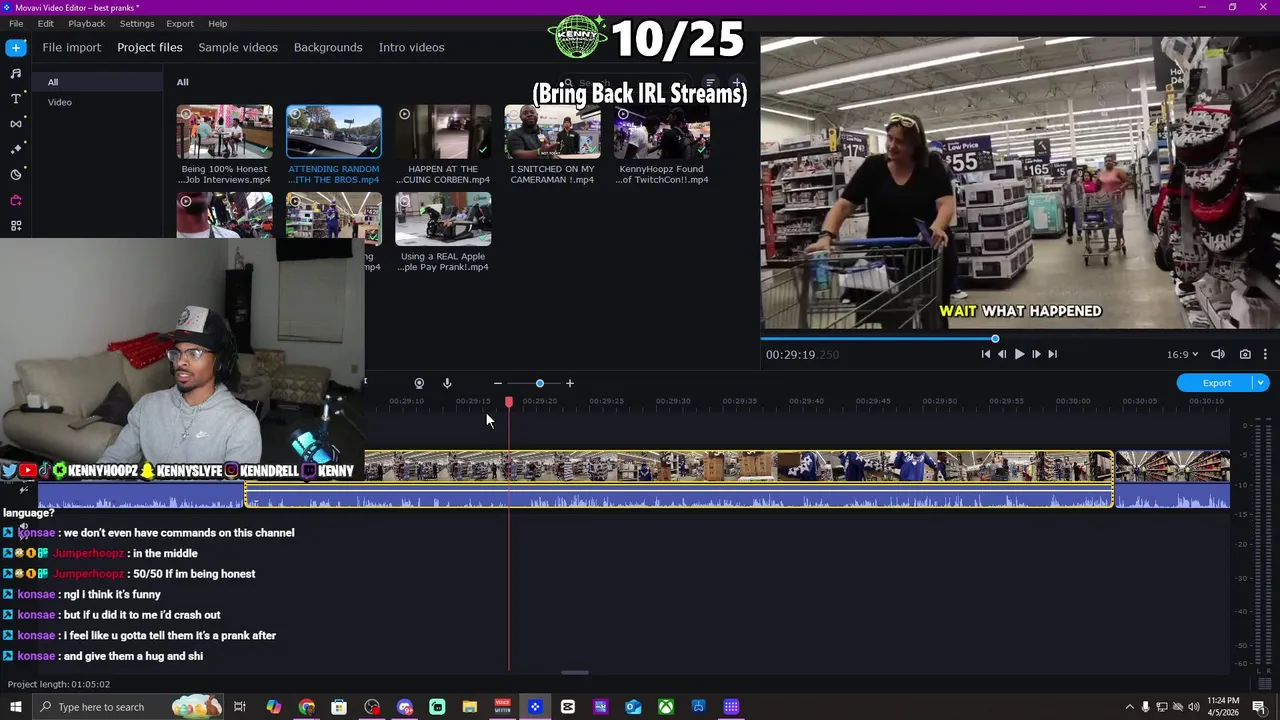
Task: Open the Playback menu
Action: click(x=87, y=23)
